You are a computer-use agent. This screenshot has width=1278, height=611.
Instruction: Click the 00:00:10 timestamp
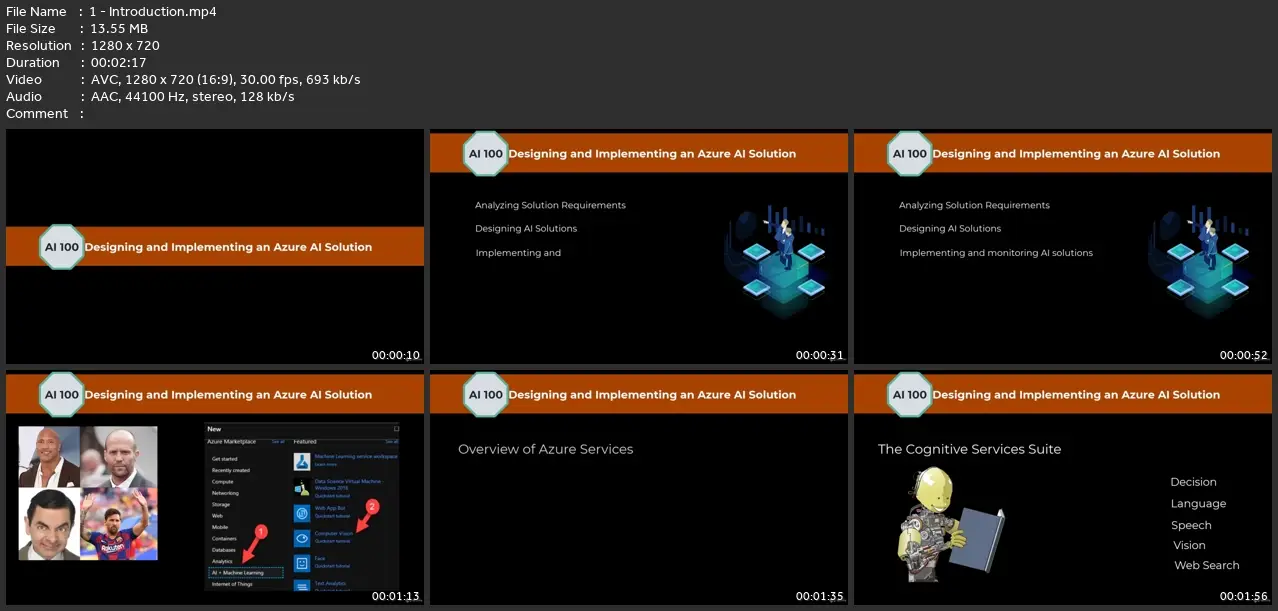tap(396, 355)
